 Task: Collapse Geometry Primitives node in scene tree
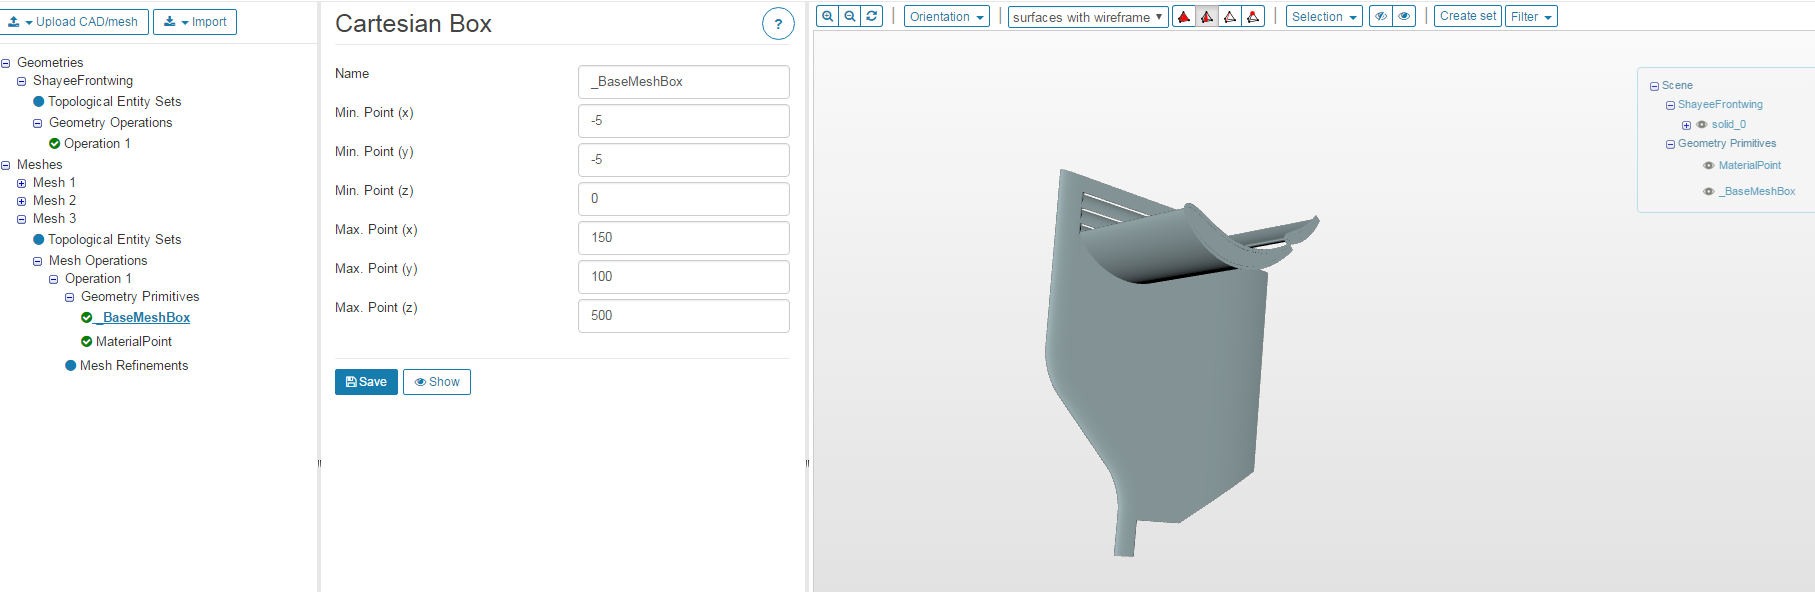point(1670,144)
